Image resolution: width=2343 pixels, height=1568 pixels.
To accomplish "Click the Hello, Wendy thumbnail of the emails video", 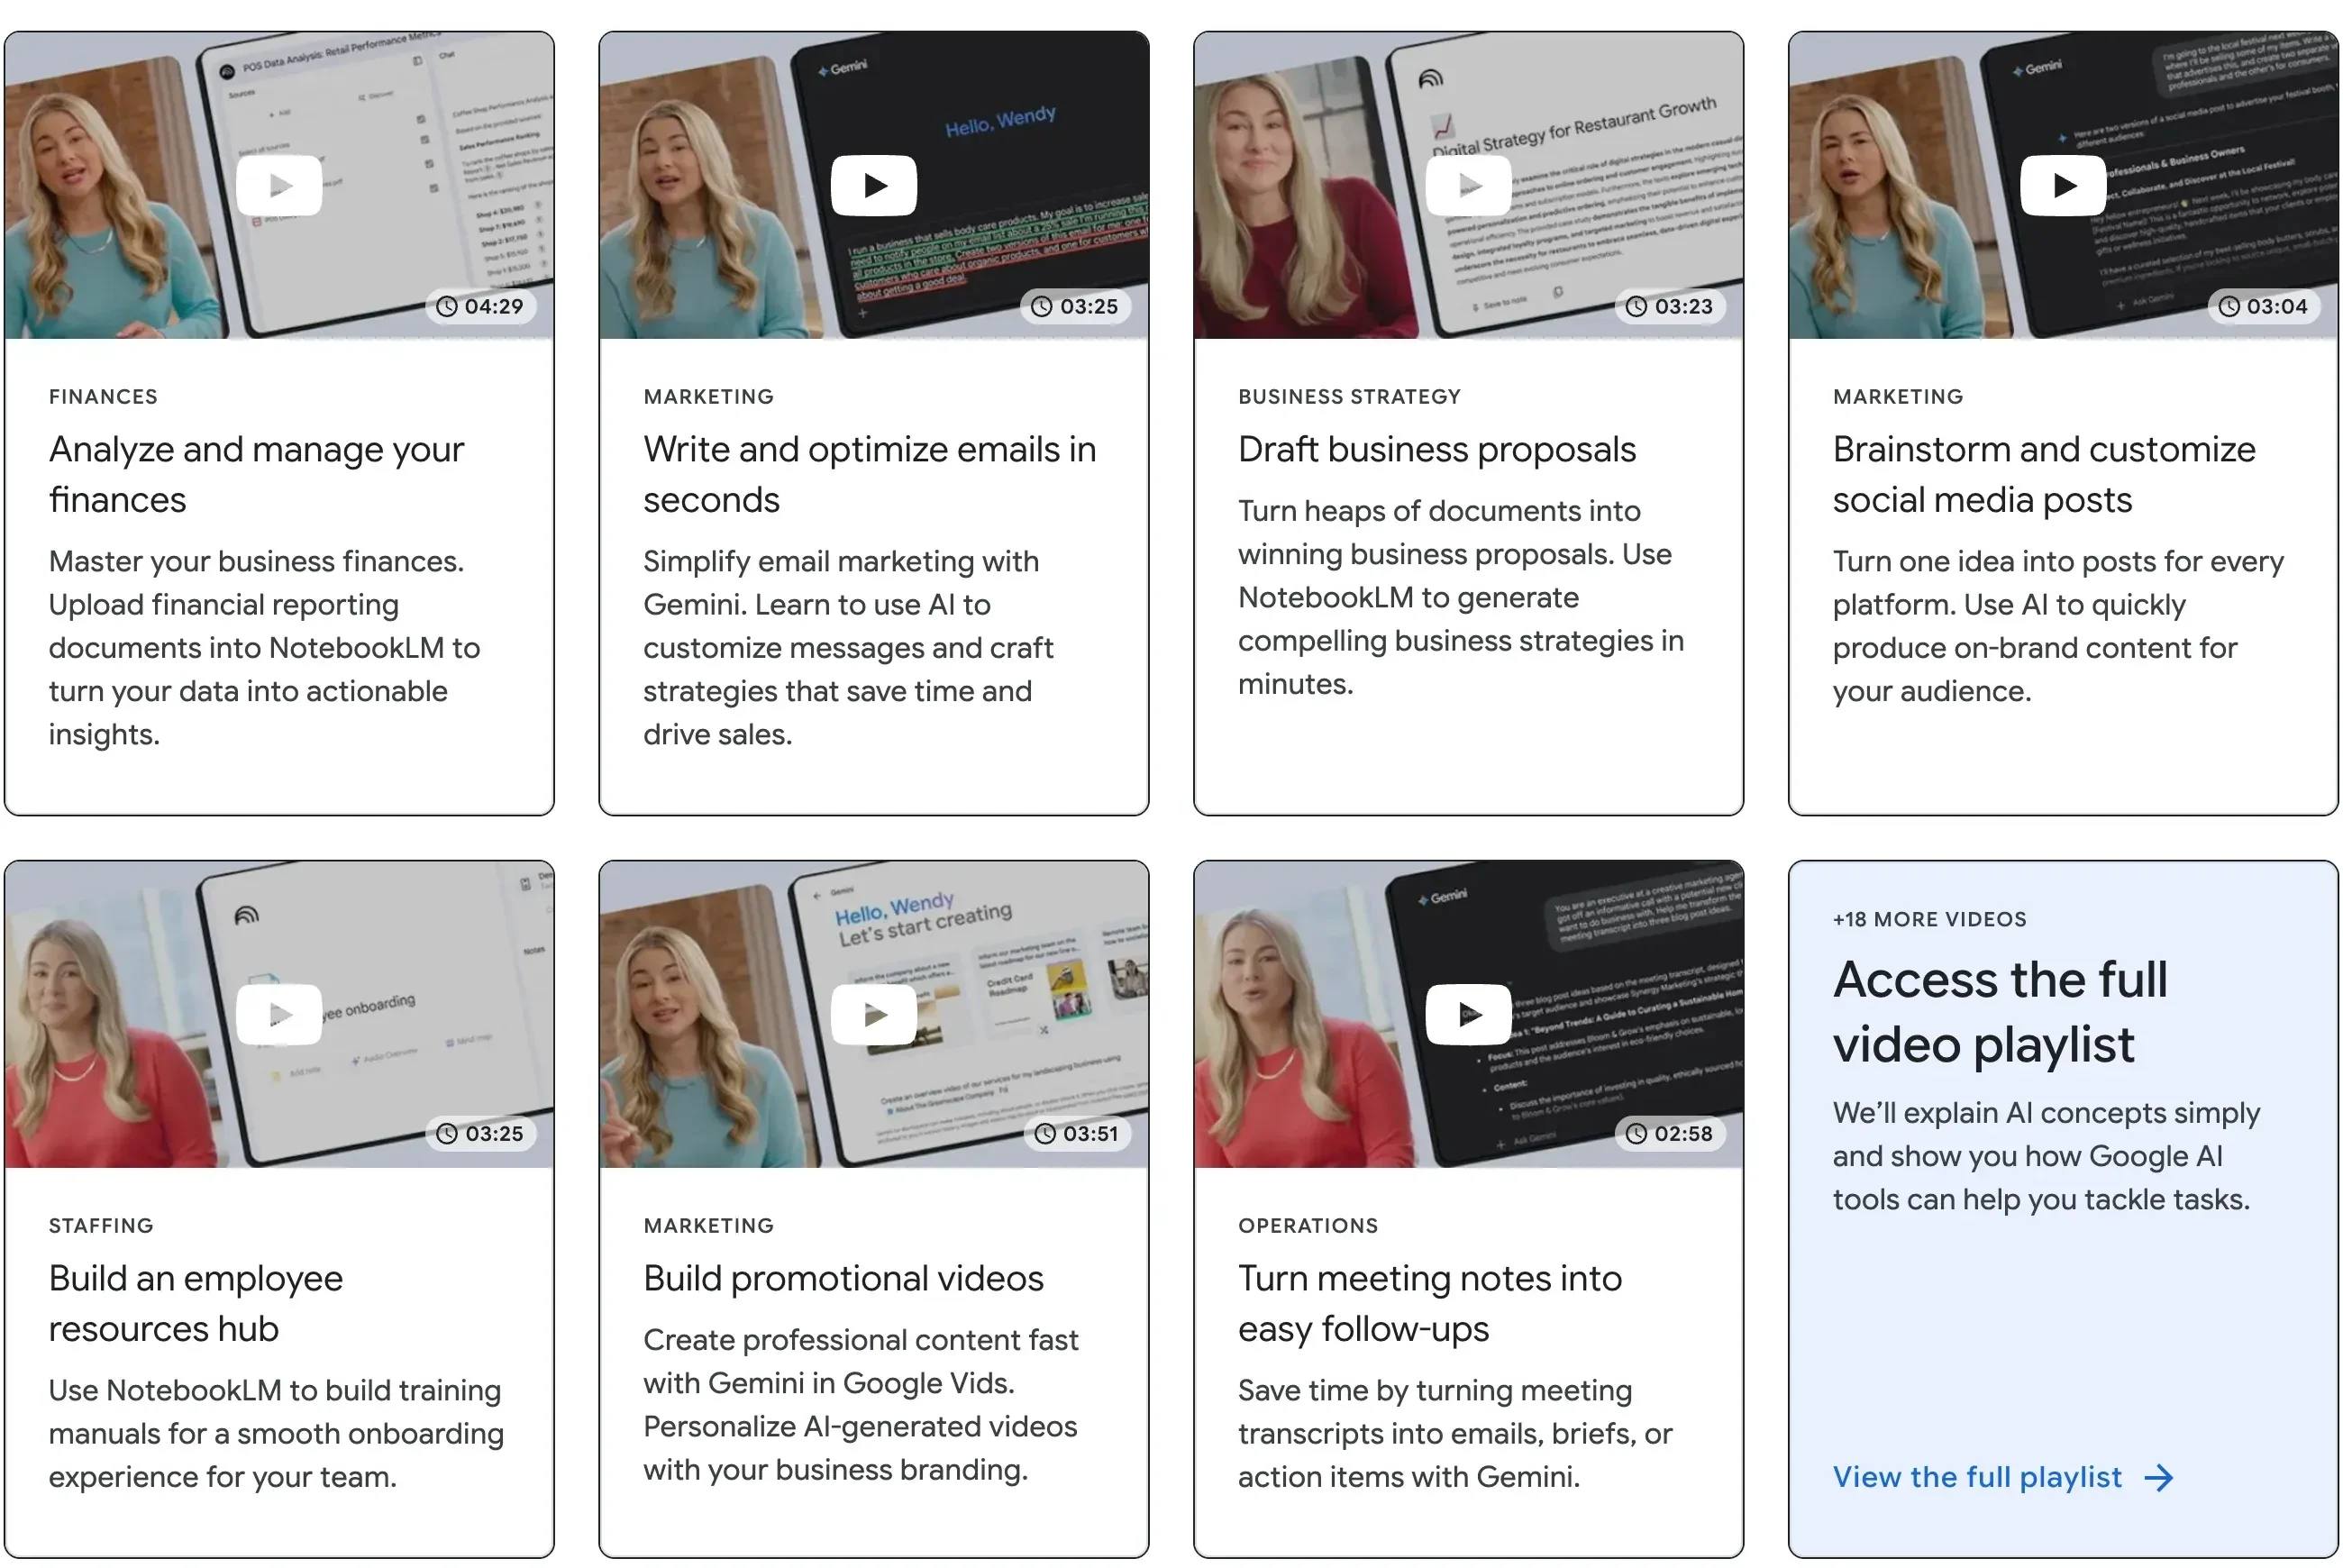I will [x=874, y=185].
